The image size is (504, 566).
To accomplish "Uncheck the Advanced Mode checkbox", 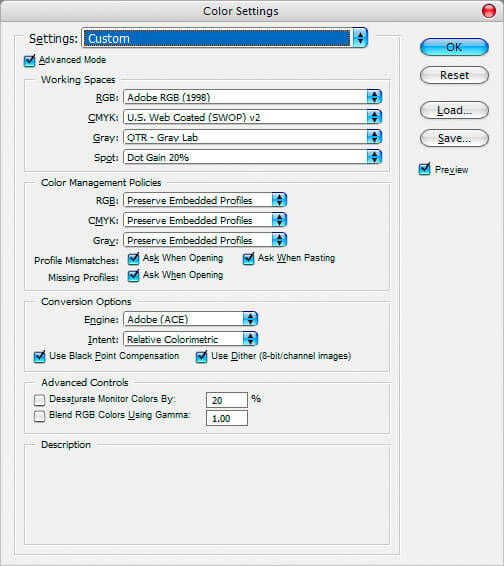I will coord(30,60).
